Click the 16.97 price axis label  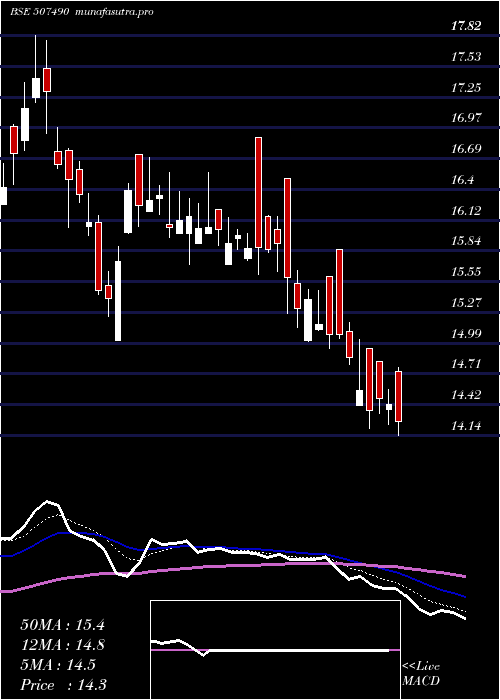(466, 118)
